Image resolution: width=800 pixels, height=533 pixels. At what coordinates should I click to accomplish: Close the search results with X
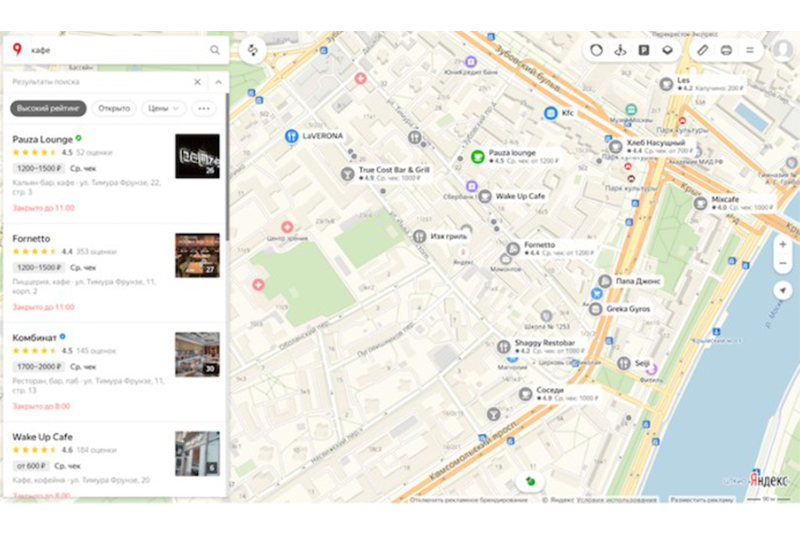pyautogui.click(x=197, y=82)
